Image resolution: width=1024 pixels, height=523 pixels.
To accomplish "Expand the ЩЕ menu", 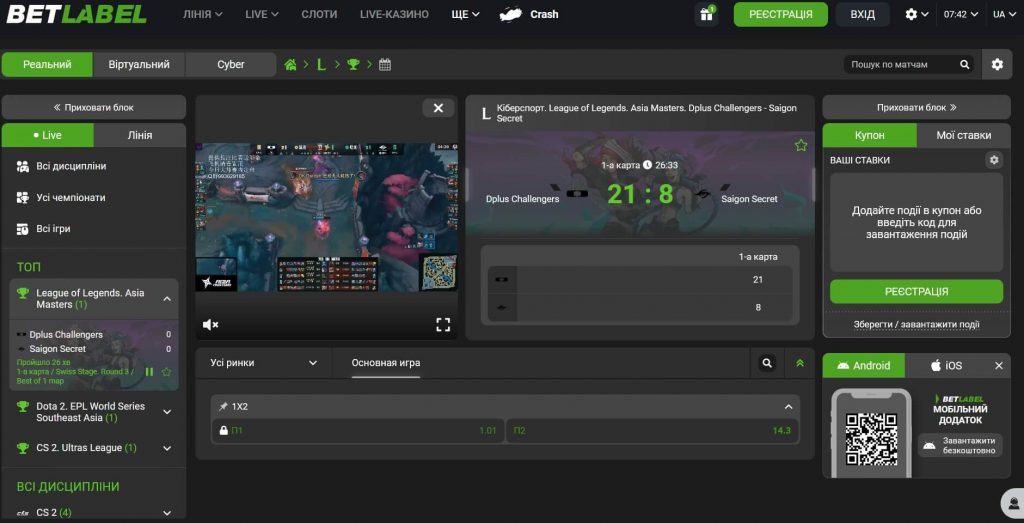I will point(465,14).
